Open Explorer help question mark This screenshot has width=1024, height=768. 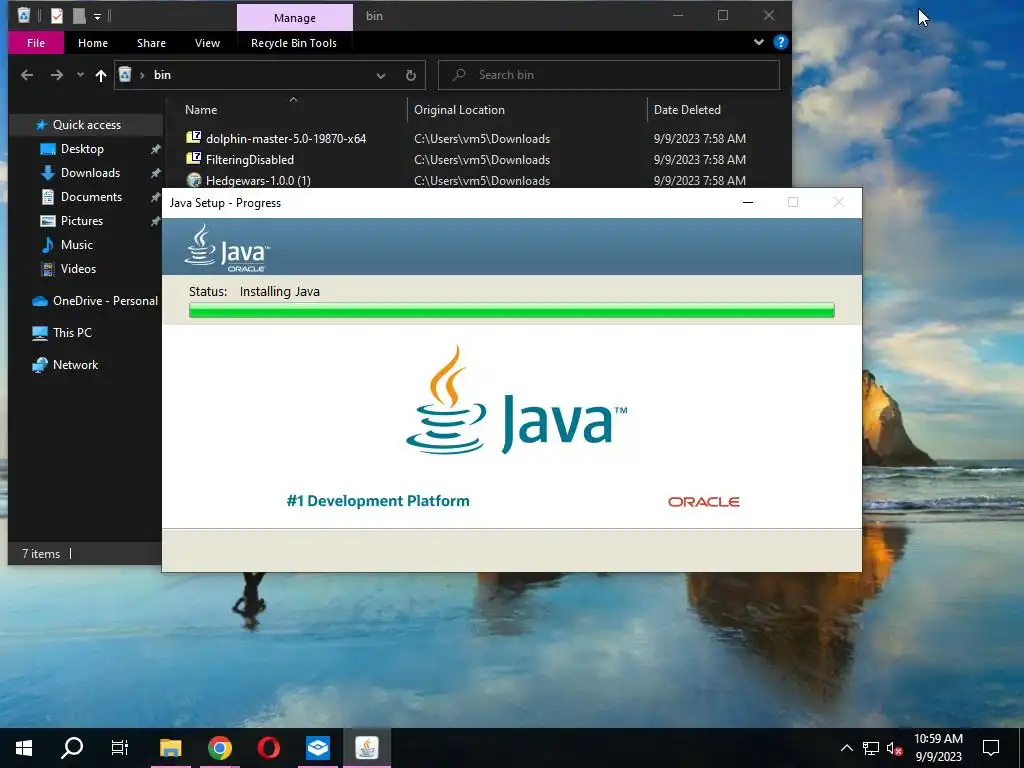tap(780, 42)
